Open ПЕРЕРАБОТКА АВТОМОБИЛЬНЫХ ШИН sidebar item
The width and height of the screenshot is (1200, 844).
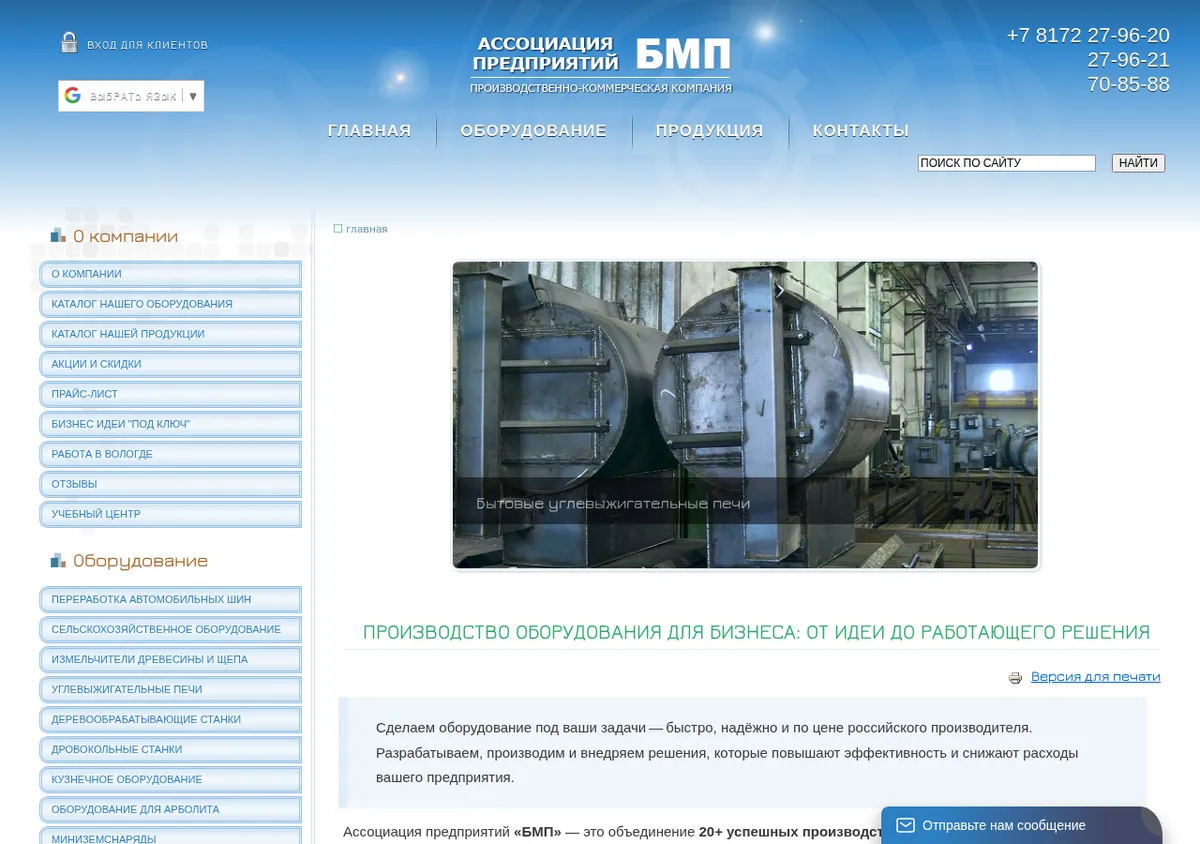(x=170, y=599)
